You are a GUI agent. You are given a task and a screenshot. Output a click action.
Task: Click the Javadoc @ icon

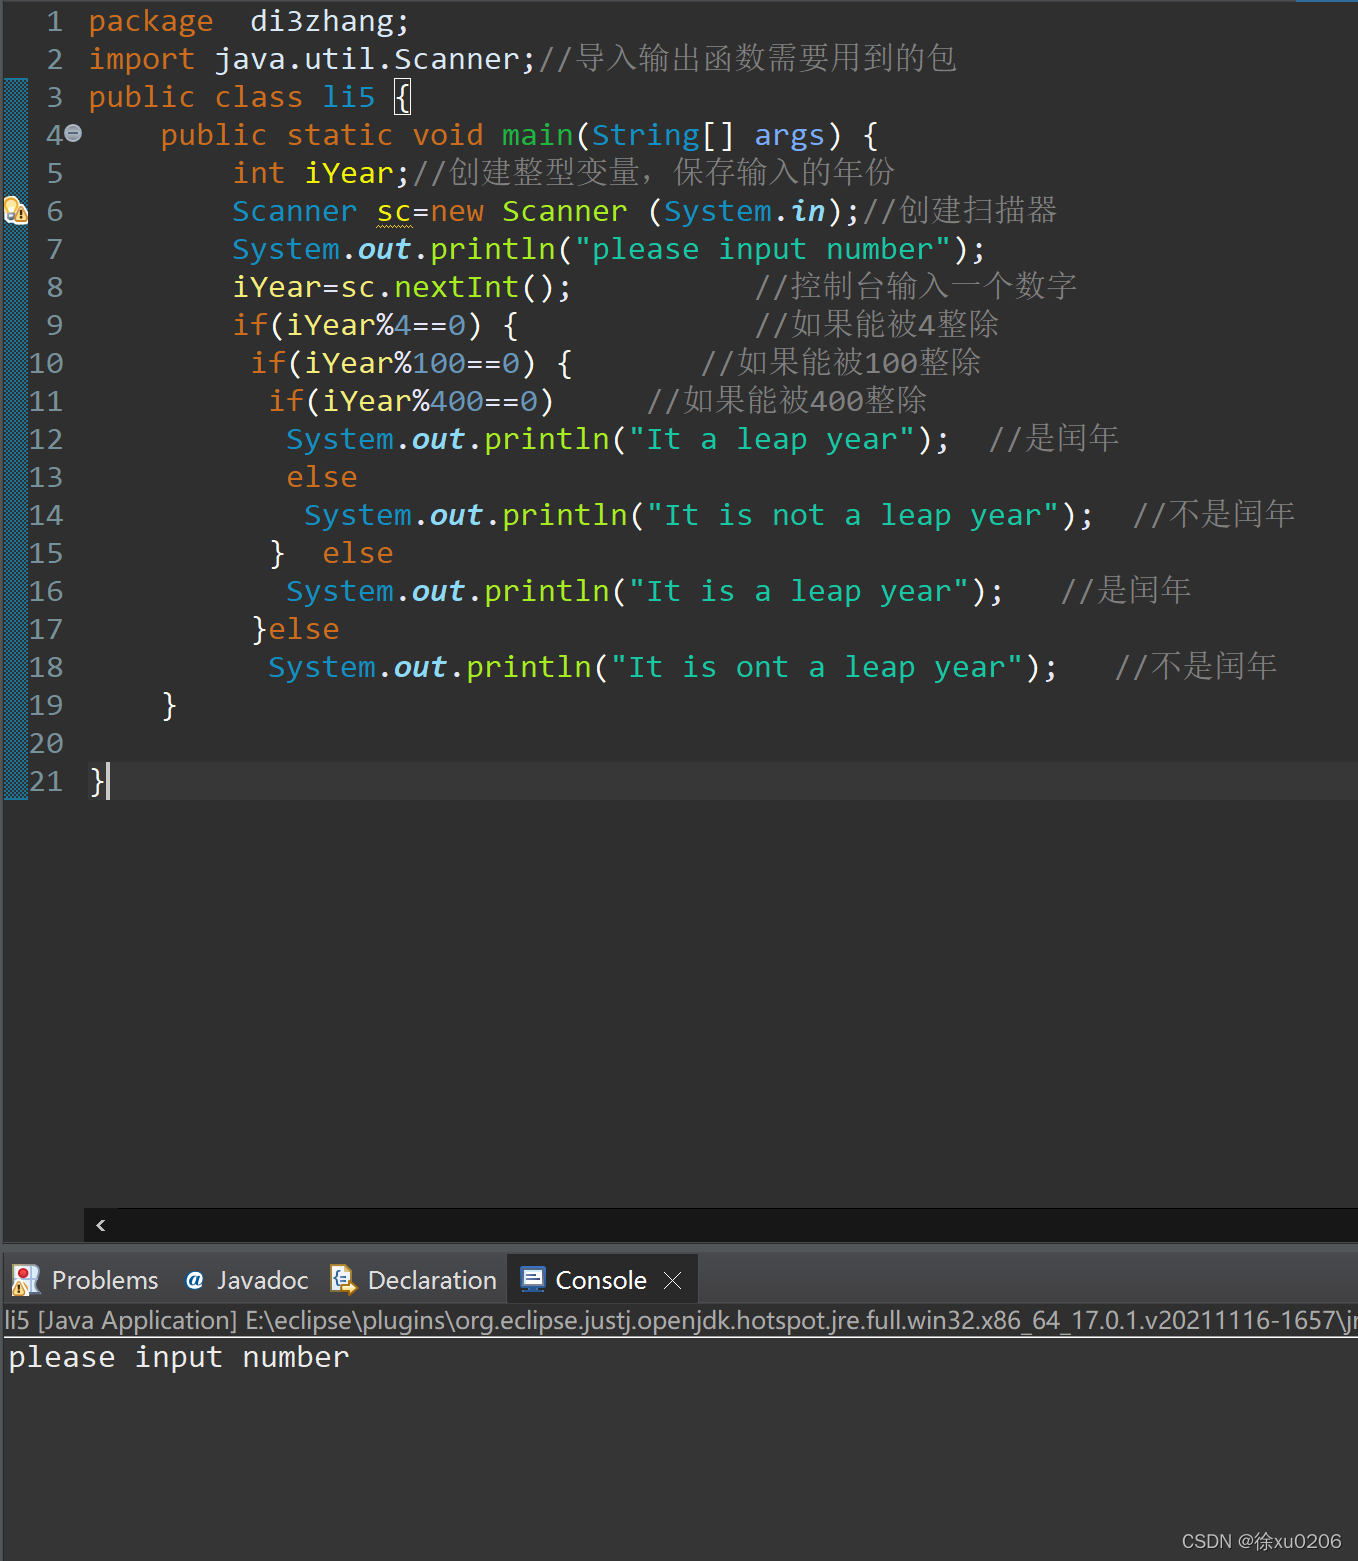(x=195, y=1280)
